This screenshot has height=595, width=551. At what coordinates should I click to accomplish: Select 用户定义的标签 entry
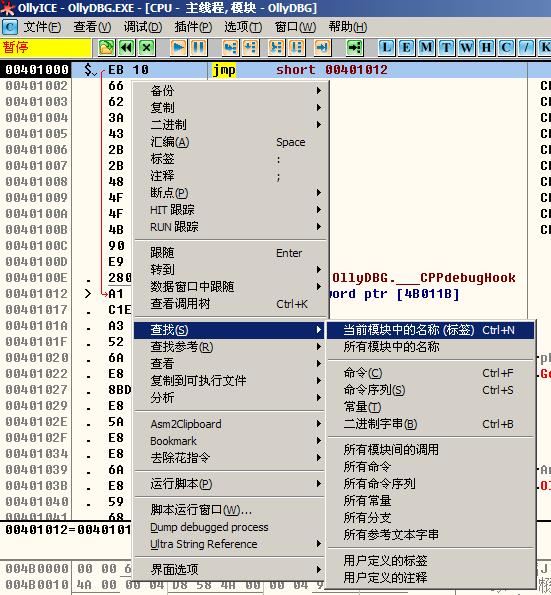click(x=431, y=561)
